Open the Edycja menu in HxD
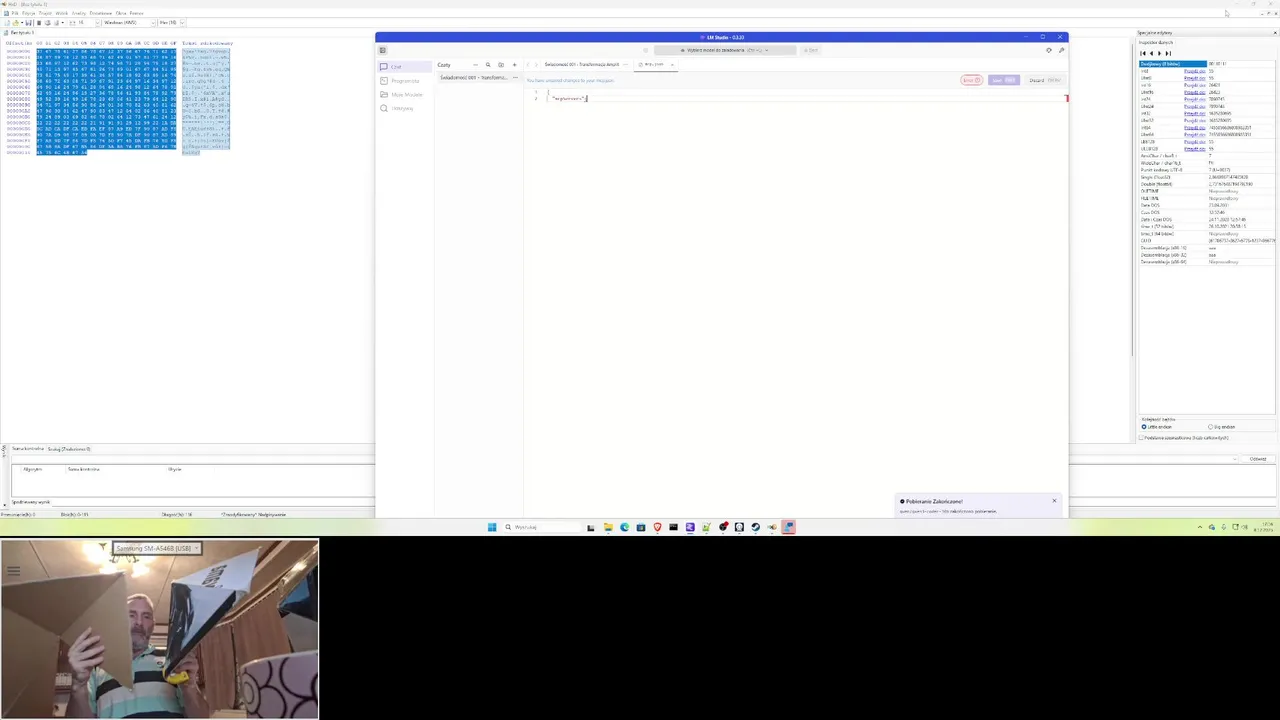This screenshot has width=1280, height=720. coord(28,13)
